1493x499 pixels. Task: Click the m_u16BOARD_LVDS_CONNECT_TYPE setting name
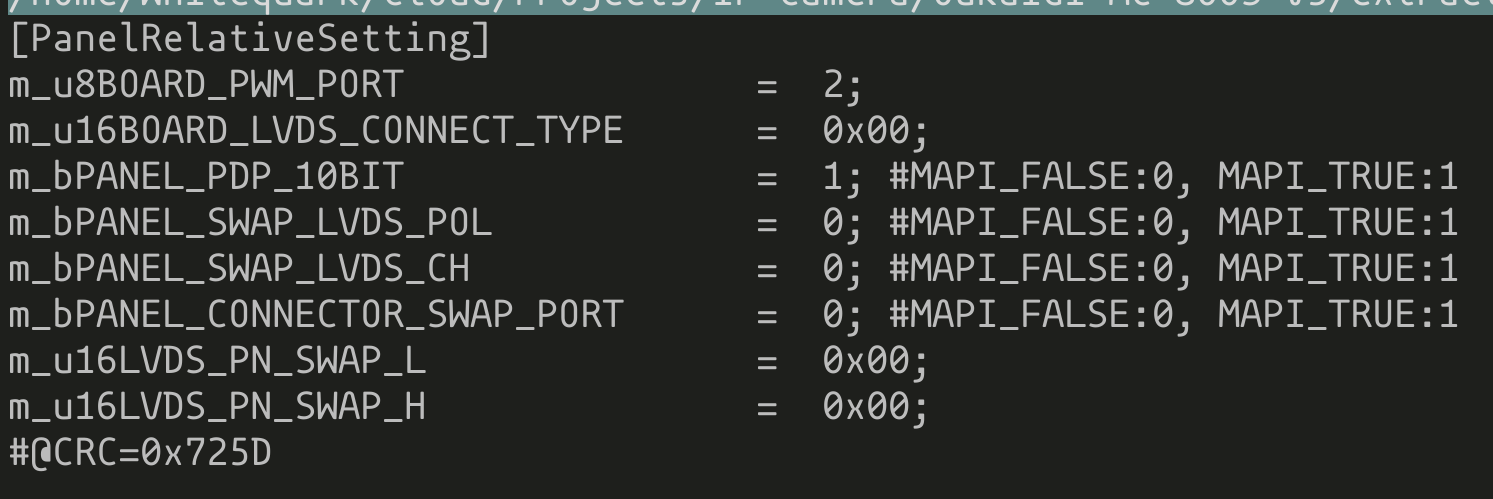point(316,131)
